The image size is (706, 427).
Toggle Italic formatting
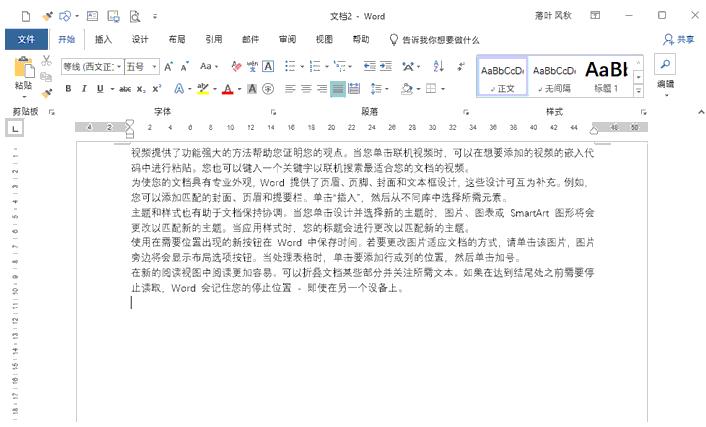[84, 89]
